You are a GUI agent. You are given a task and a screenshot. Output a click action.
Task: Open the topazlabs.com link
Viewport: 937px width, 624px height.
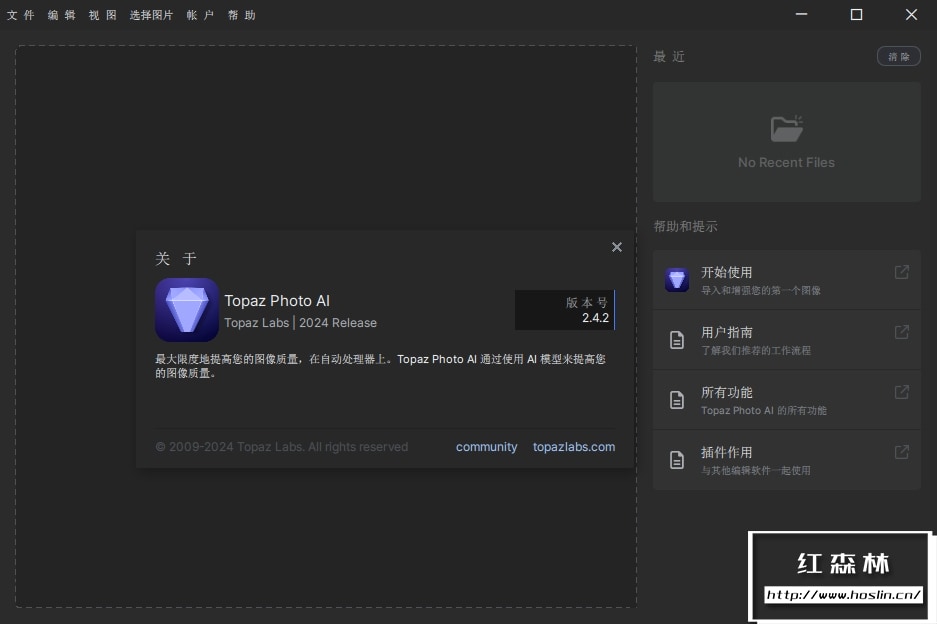[x=574, y=446]
